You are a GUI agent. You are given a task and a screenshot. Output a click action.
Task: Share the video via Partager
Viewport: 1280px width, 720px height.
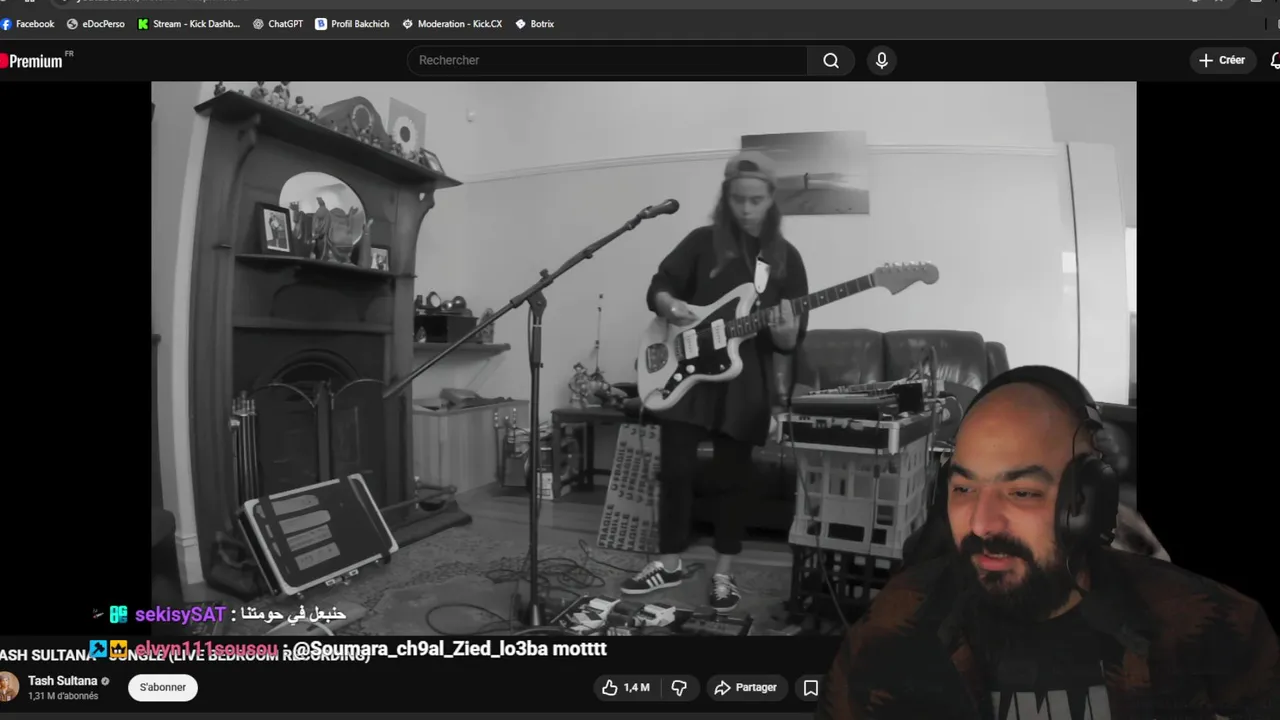click(x=745, y=687)
